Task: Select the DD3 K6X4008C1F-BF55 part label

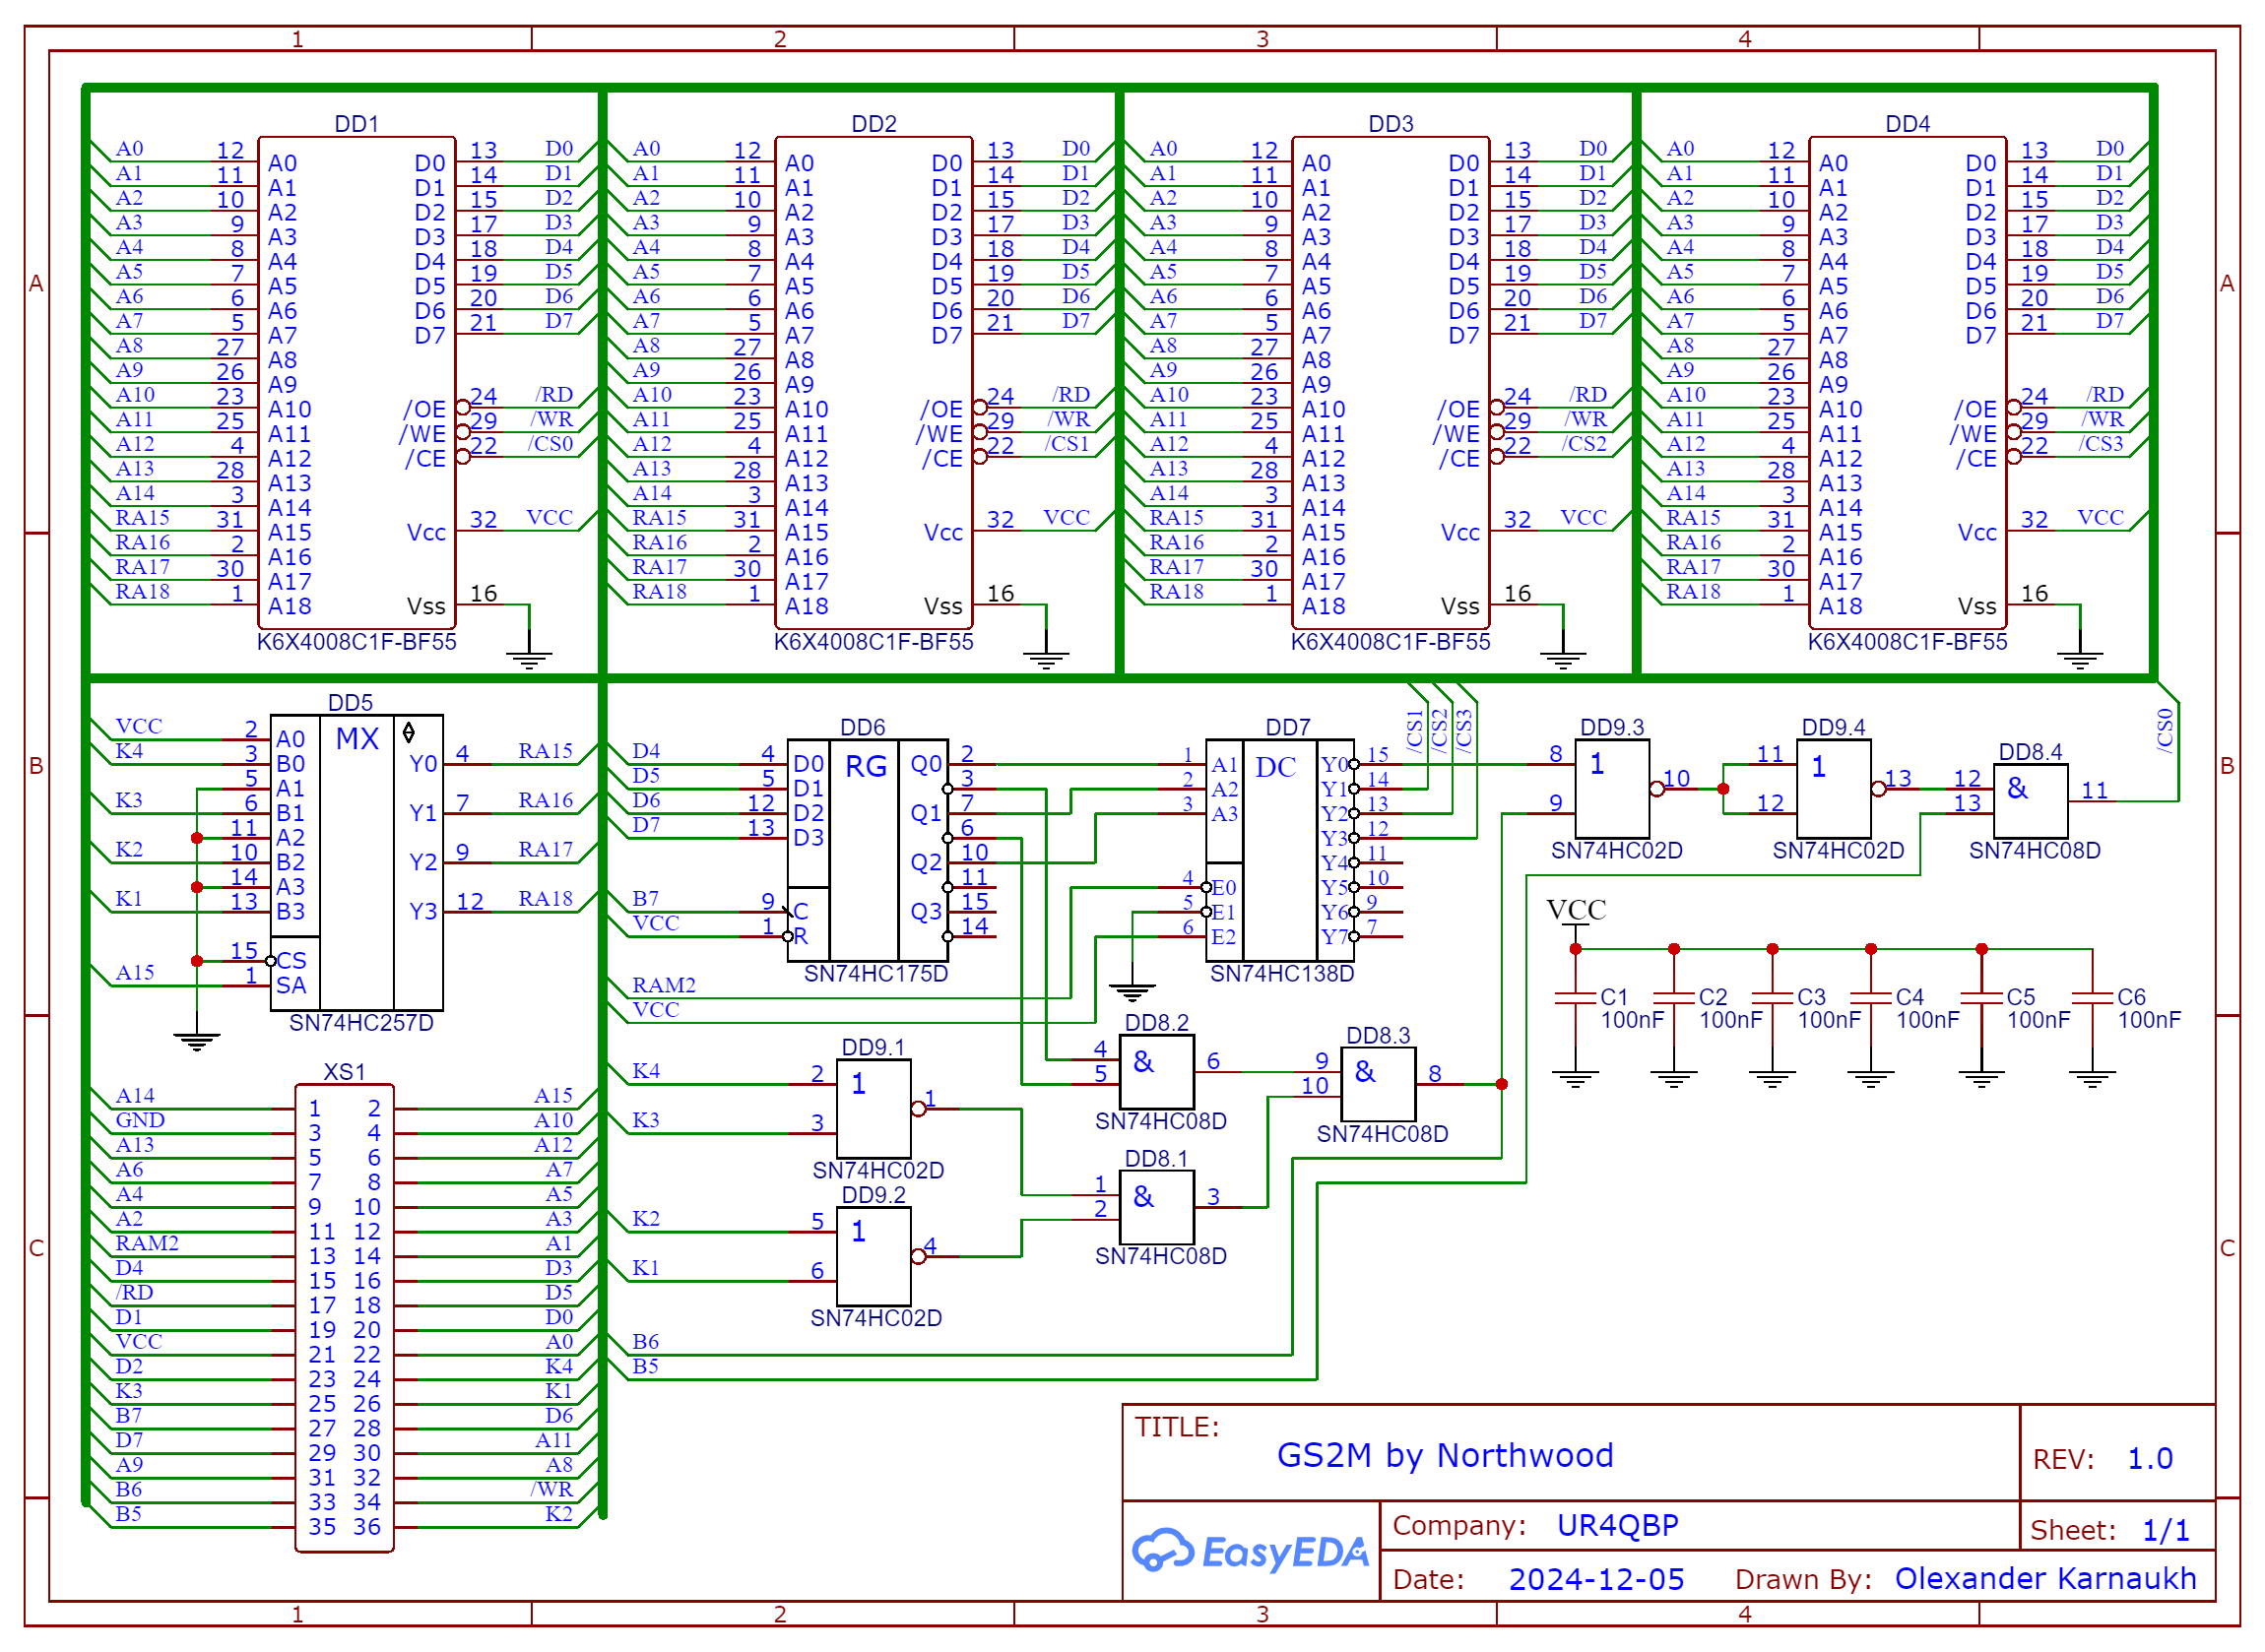Action: click(1391, 643)
